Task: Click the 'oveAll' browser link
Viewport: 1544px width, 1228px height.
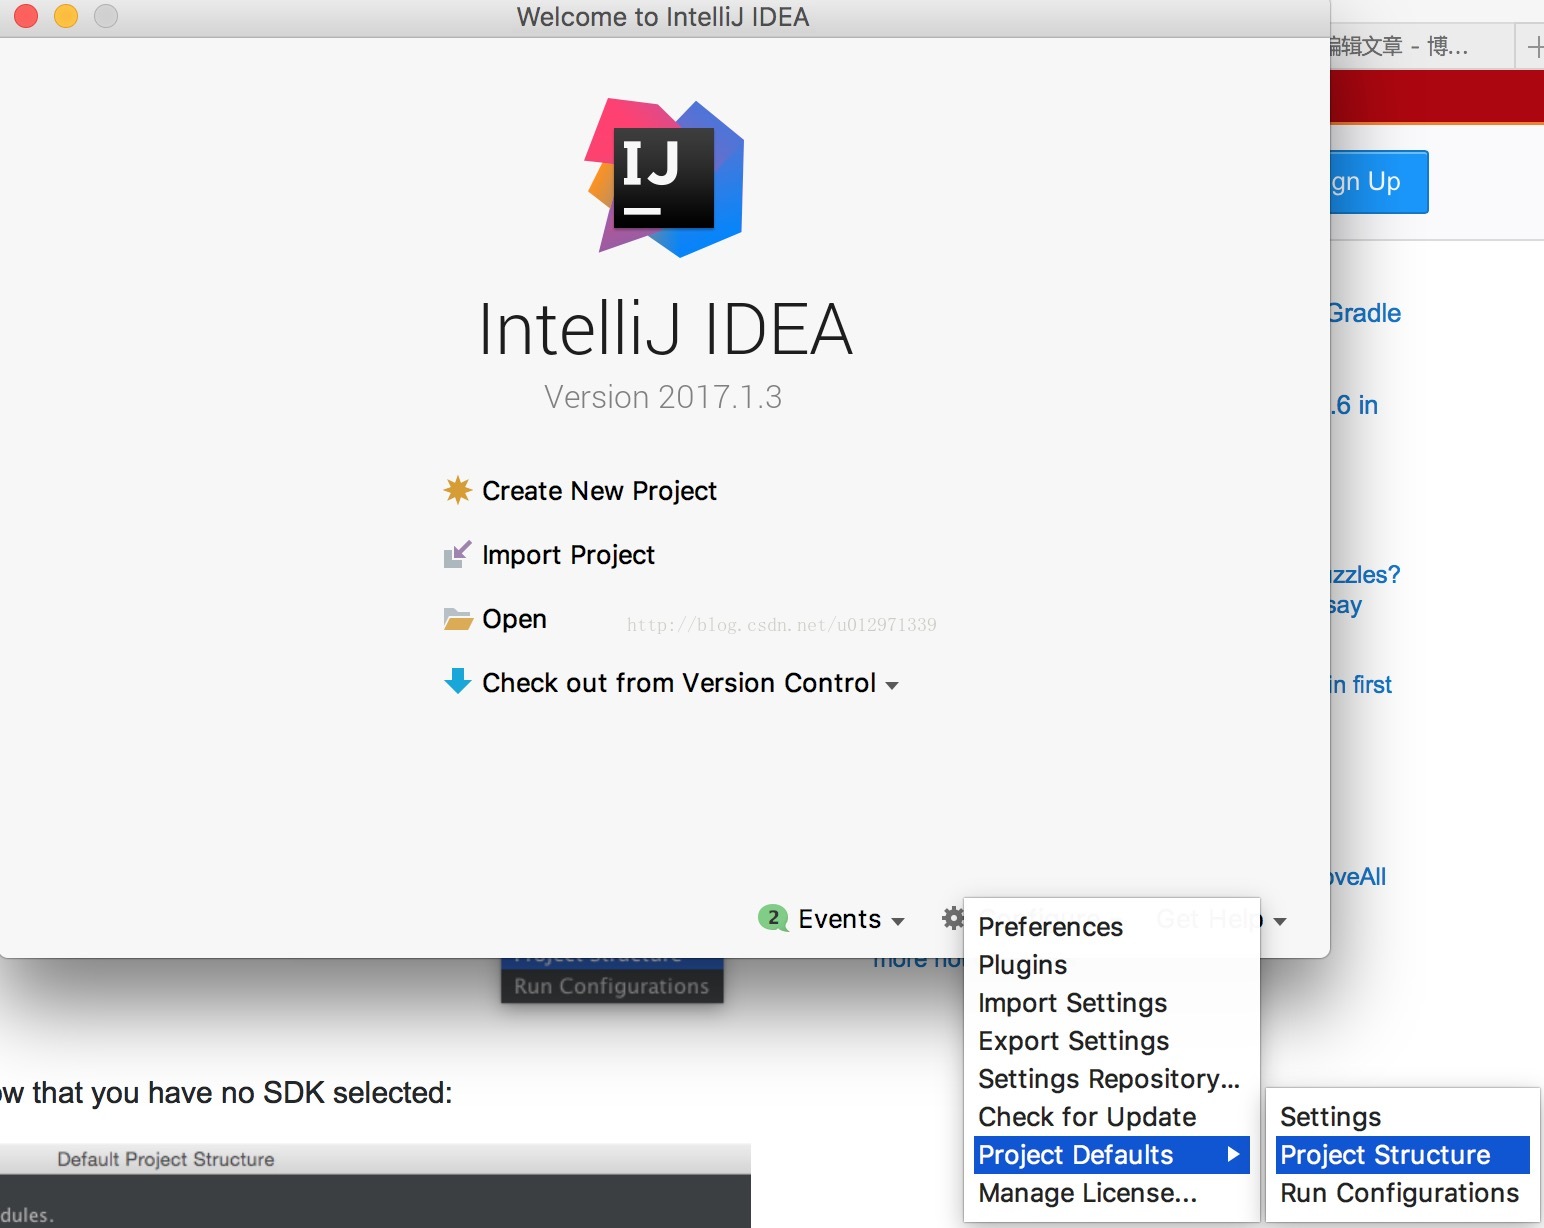Action: click(1358, 877)
